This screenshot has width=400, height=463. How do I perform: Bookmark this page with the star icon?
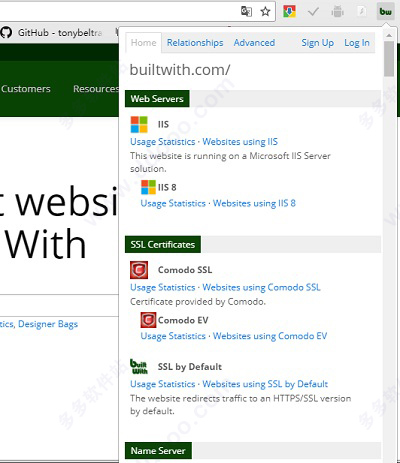tap(265, 12)
